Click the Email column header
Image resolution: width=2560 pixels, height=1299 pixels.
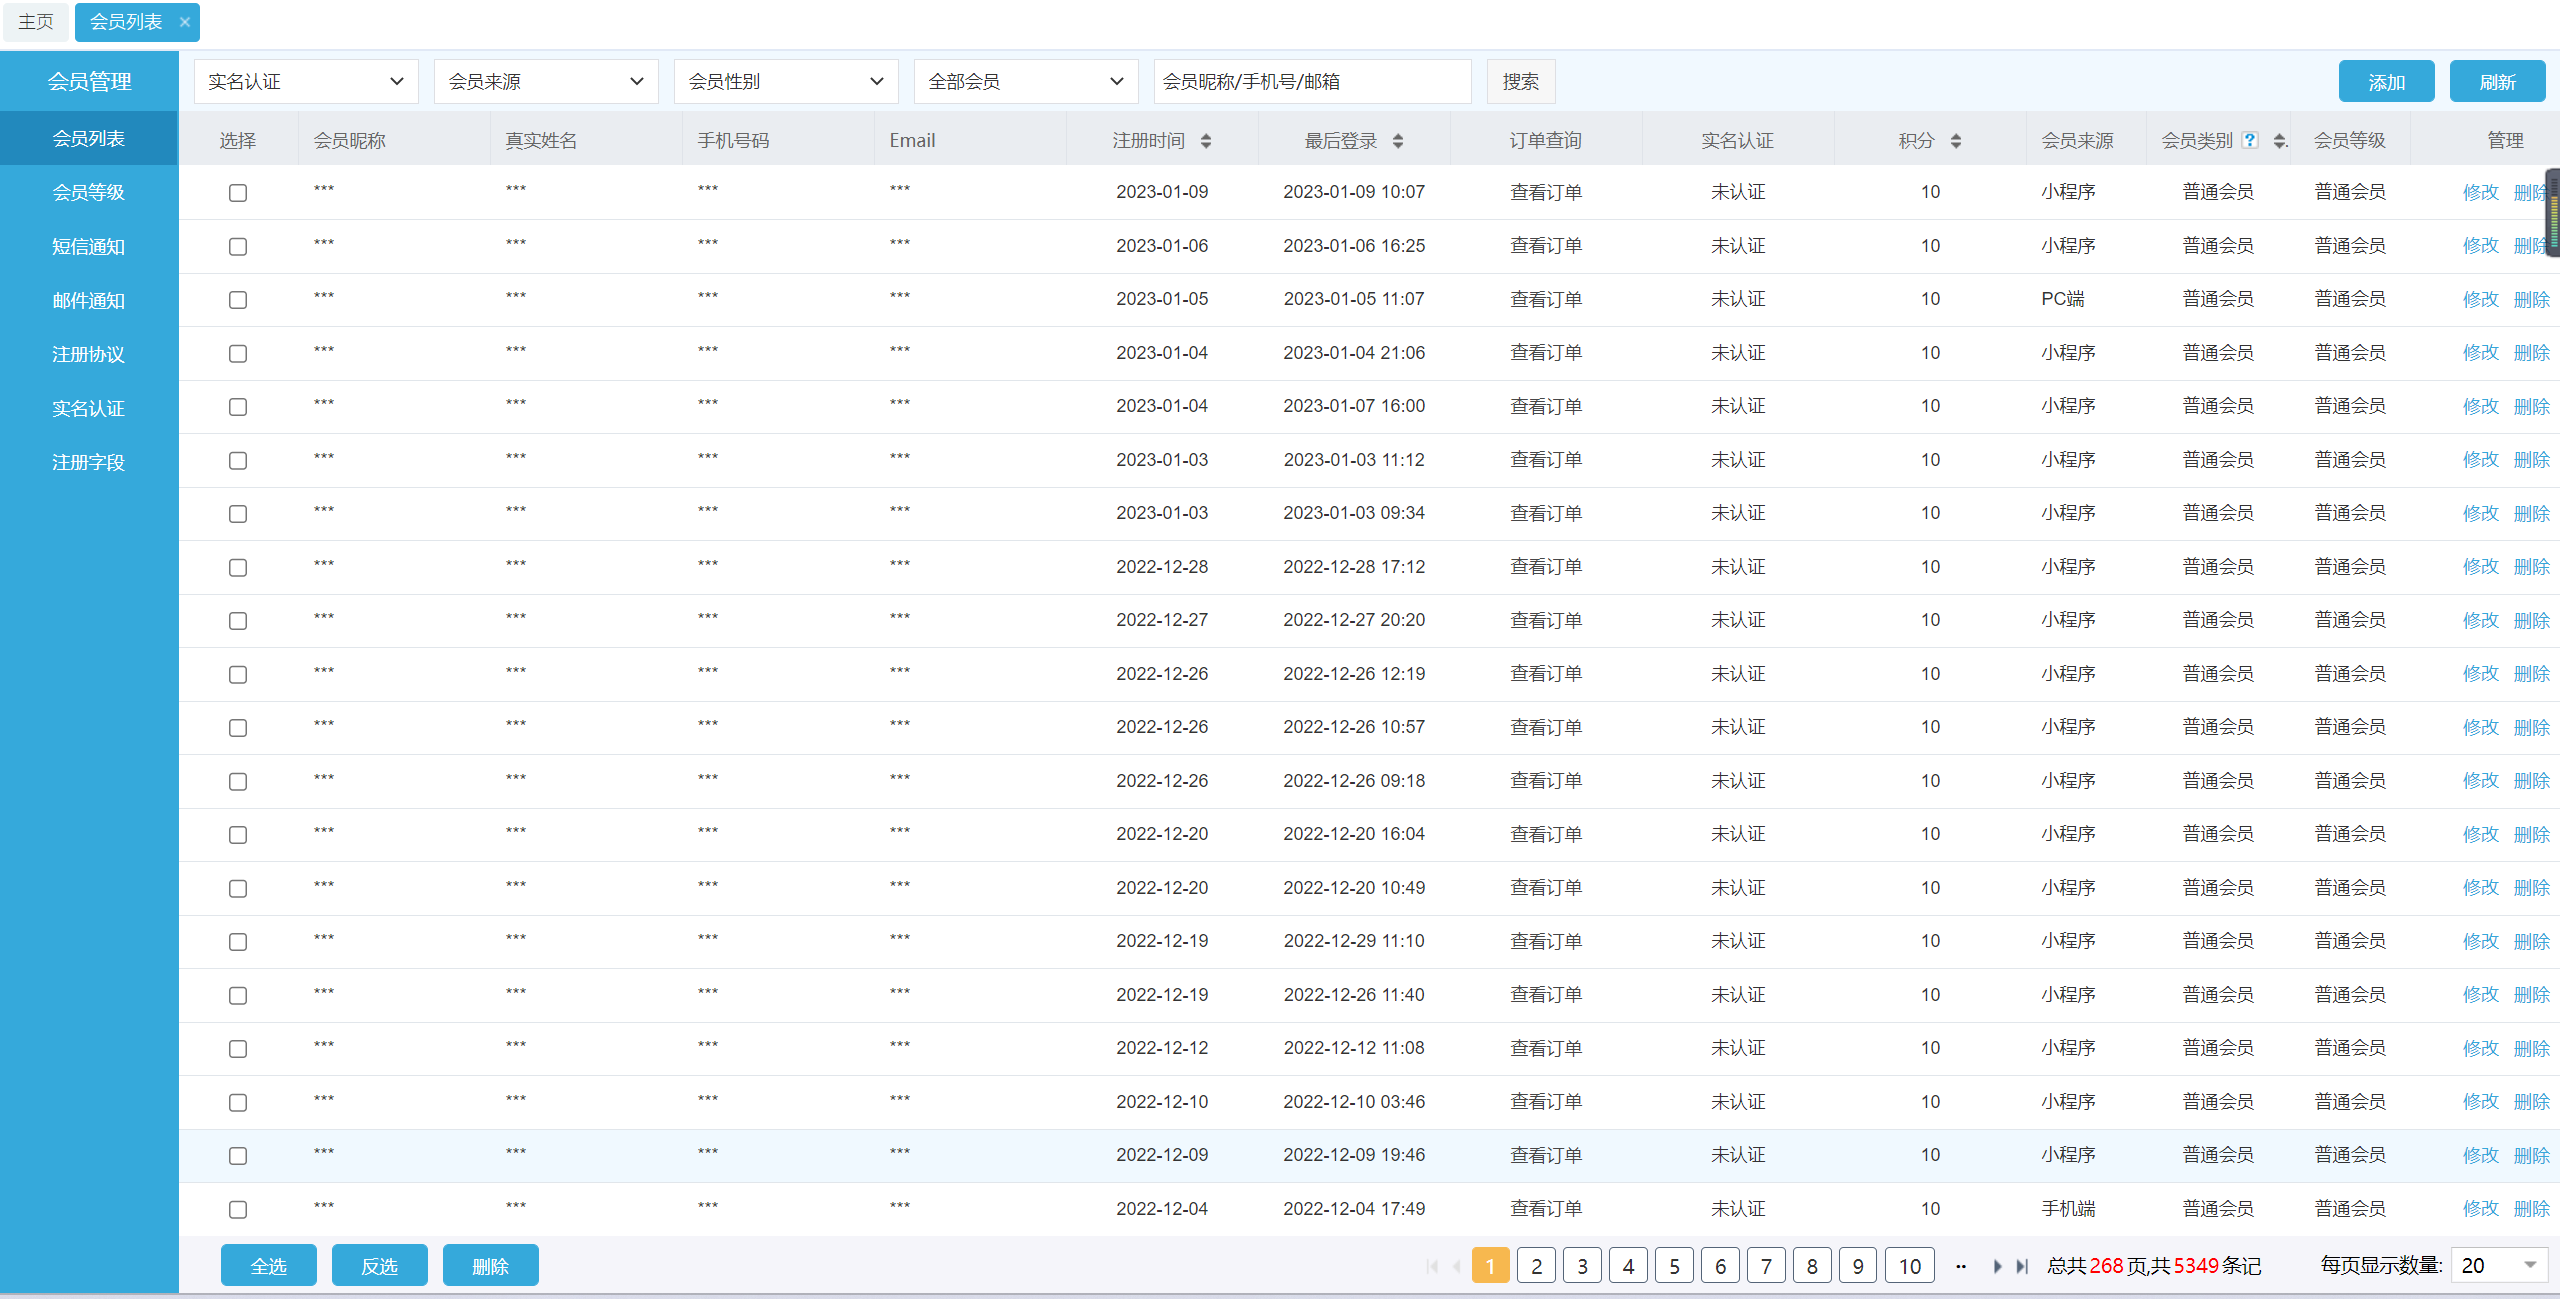click(913, 141)
